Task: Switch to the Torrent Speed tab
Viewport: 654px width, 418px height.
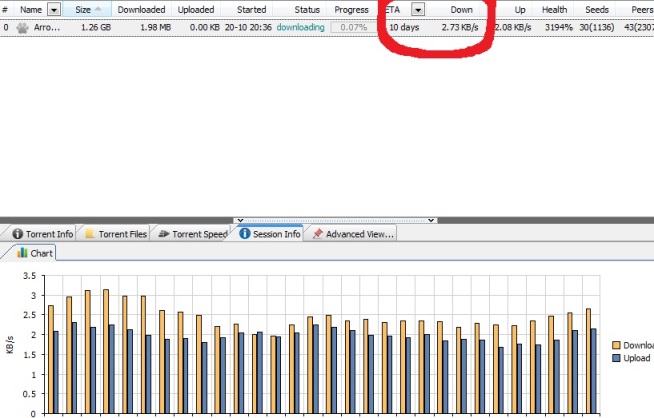Action: (x=193, y=234)
